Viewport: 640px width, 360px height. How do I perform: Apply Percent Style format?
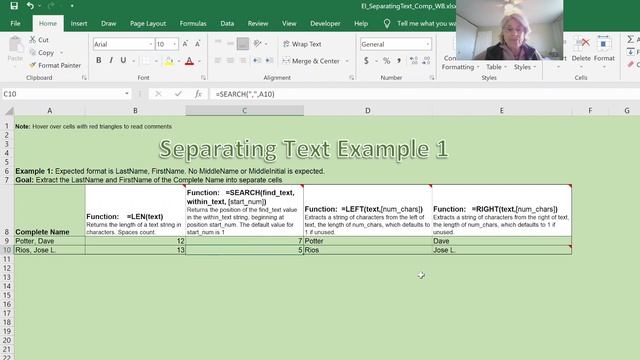(386, 61)
